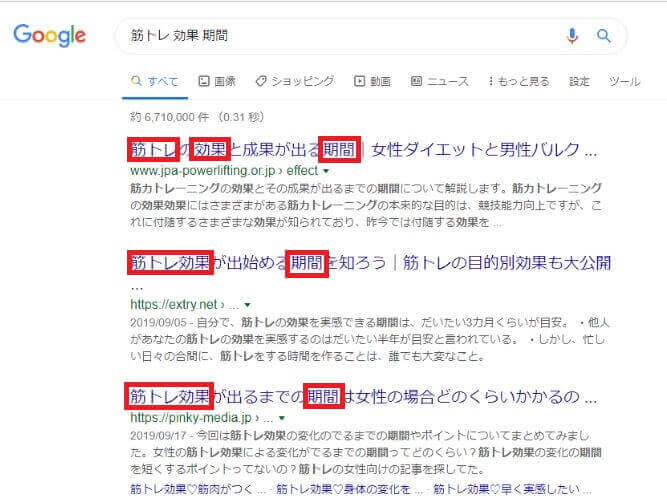Open result 筋トレ効果が出始める期間を知ろう

[x=370, y=263]
